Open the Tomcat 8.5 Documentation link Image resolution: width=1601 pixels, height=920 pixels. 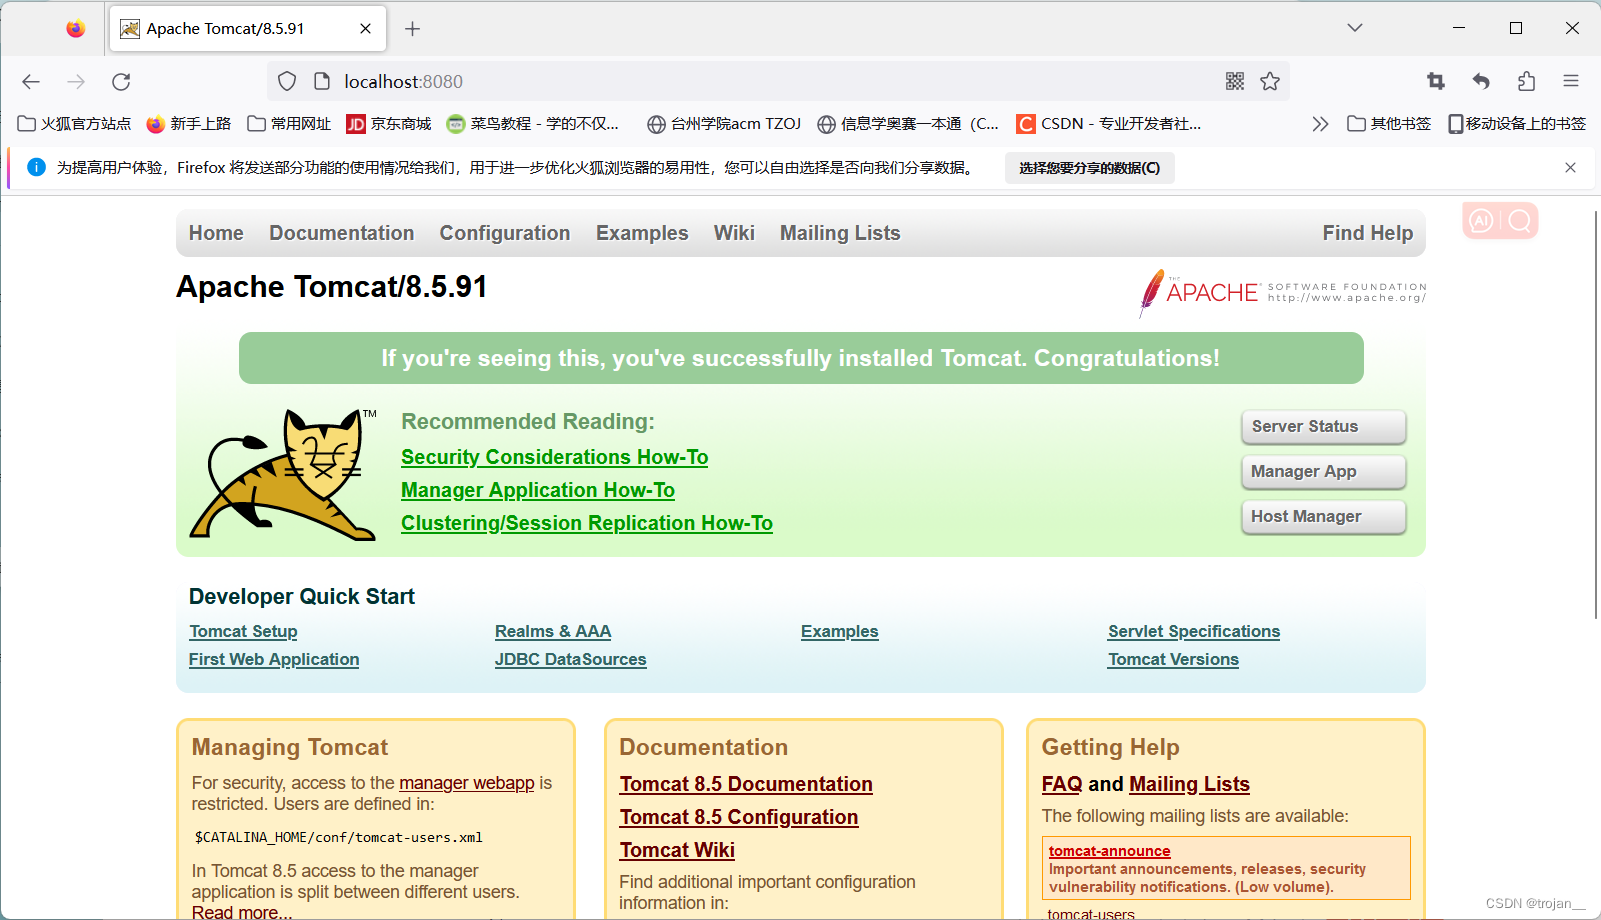point(746,784)
